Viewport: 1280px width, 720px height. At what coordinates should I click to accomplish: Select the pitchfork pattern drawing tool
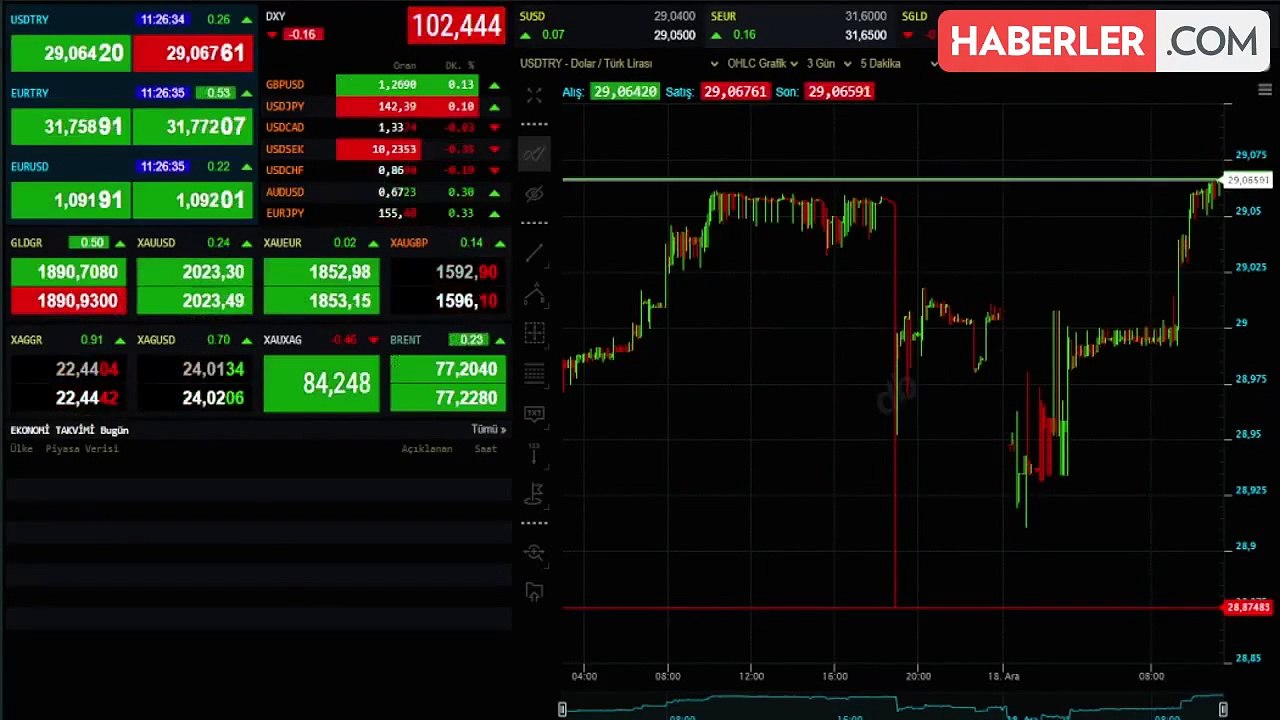[534, 294]
